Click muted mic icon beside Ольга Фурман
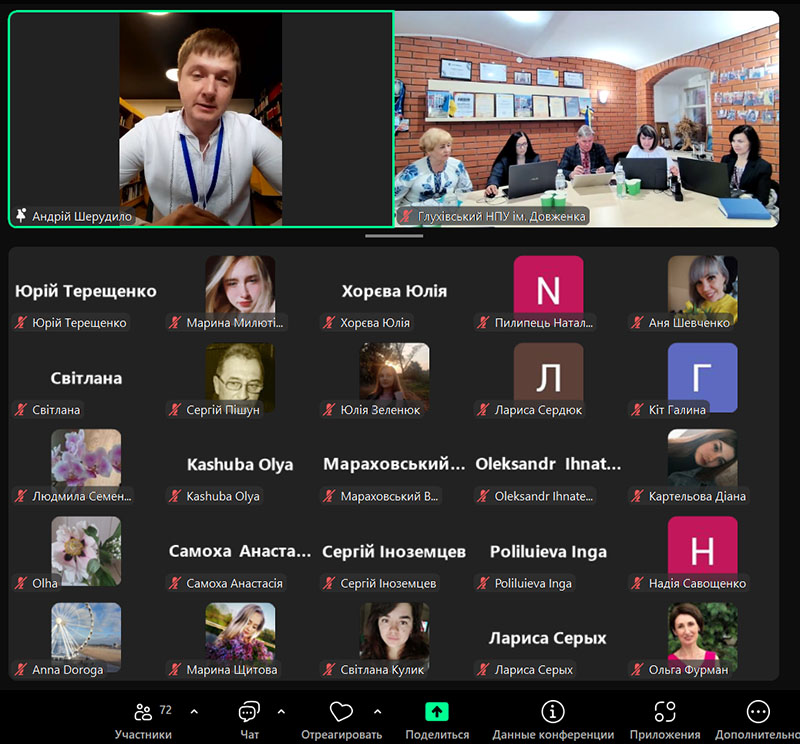This screenshot has width=800, height=744. (637, 669)
